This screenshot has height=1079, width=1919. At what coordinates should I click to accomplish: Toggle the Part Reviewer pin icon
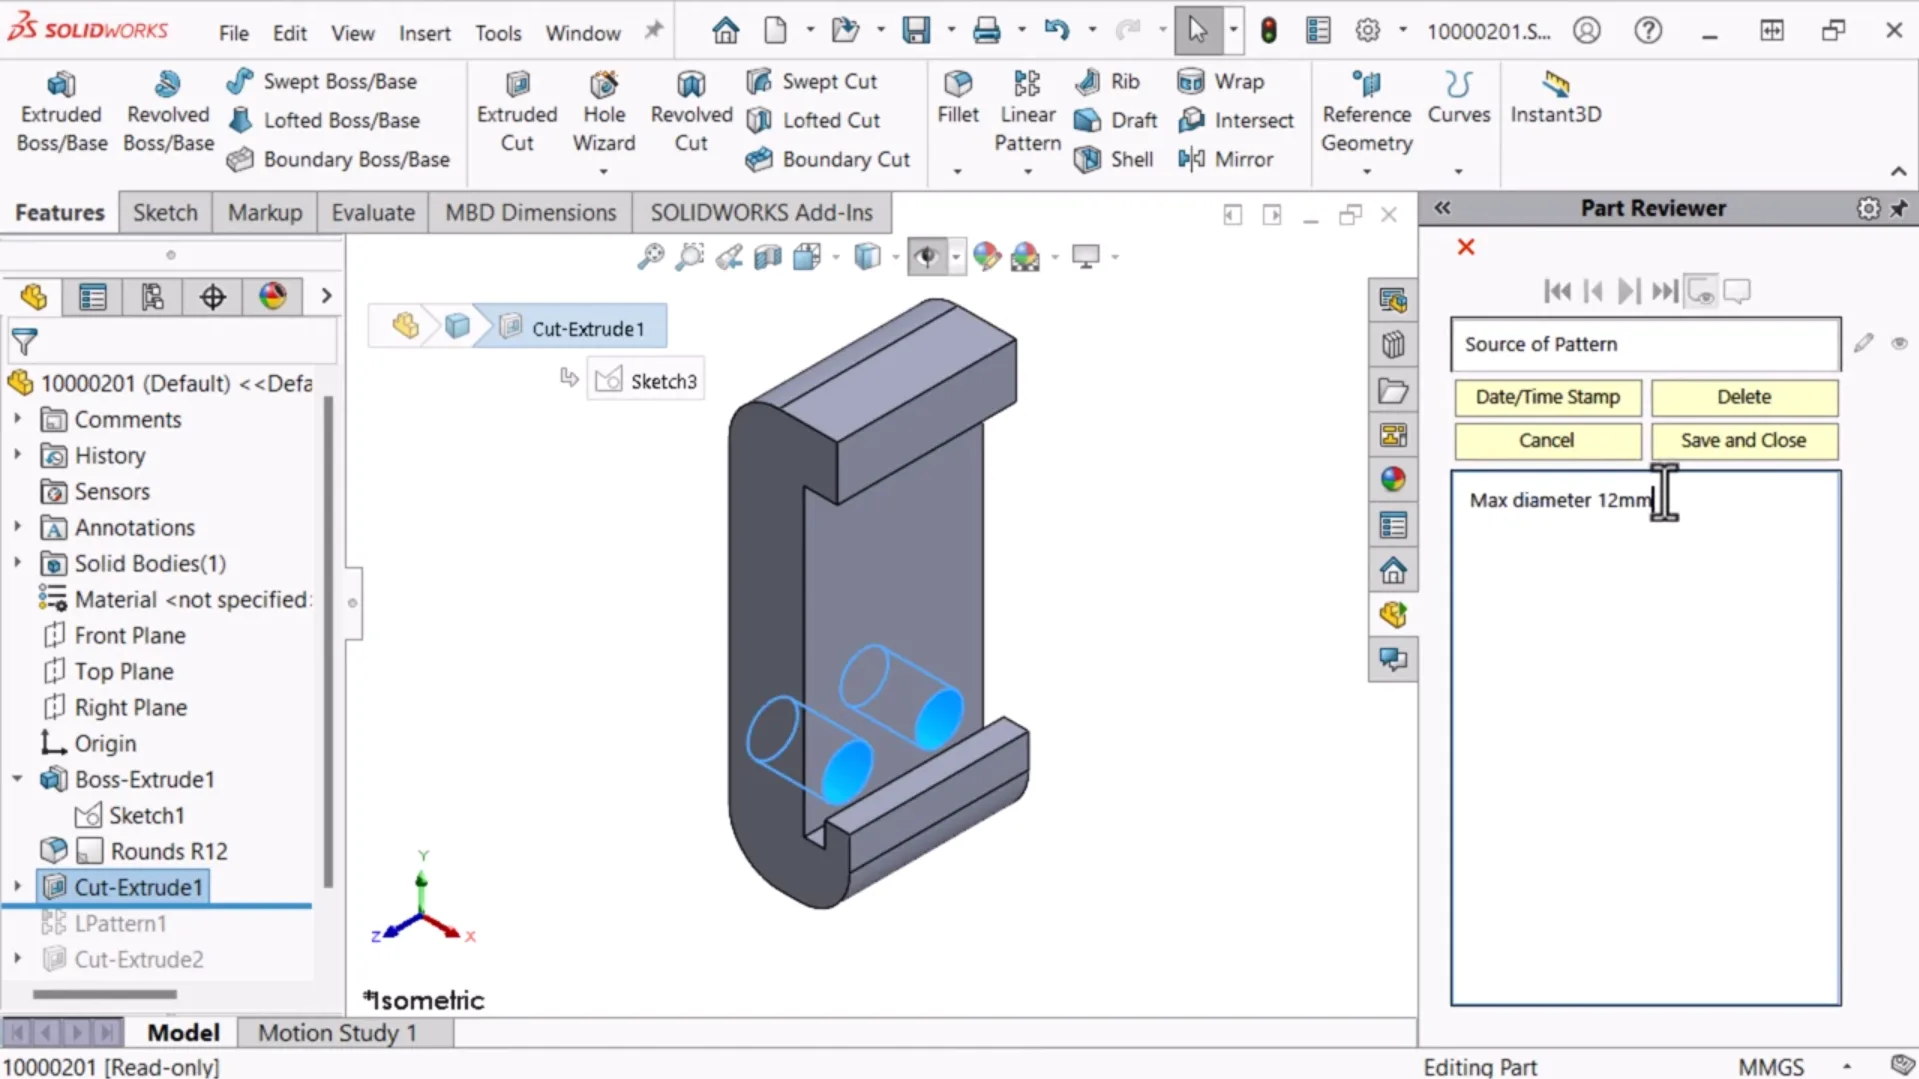(x=1898, y=208)
